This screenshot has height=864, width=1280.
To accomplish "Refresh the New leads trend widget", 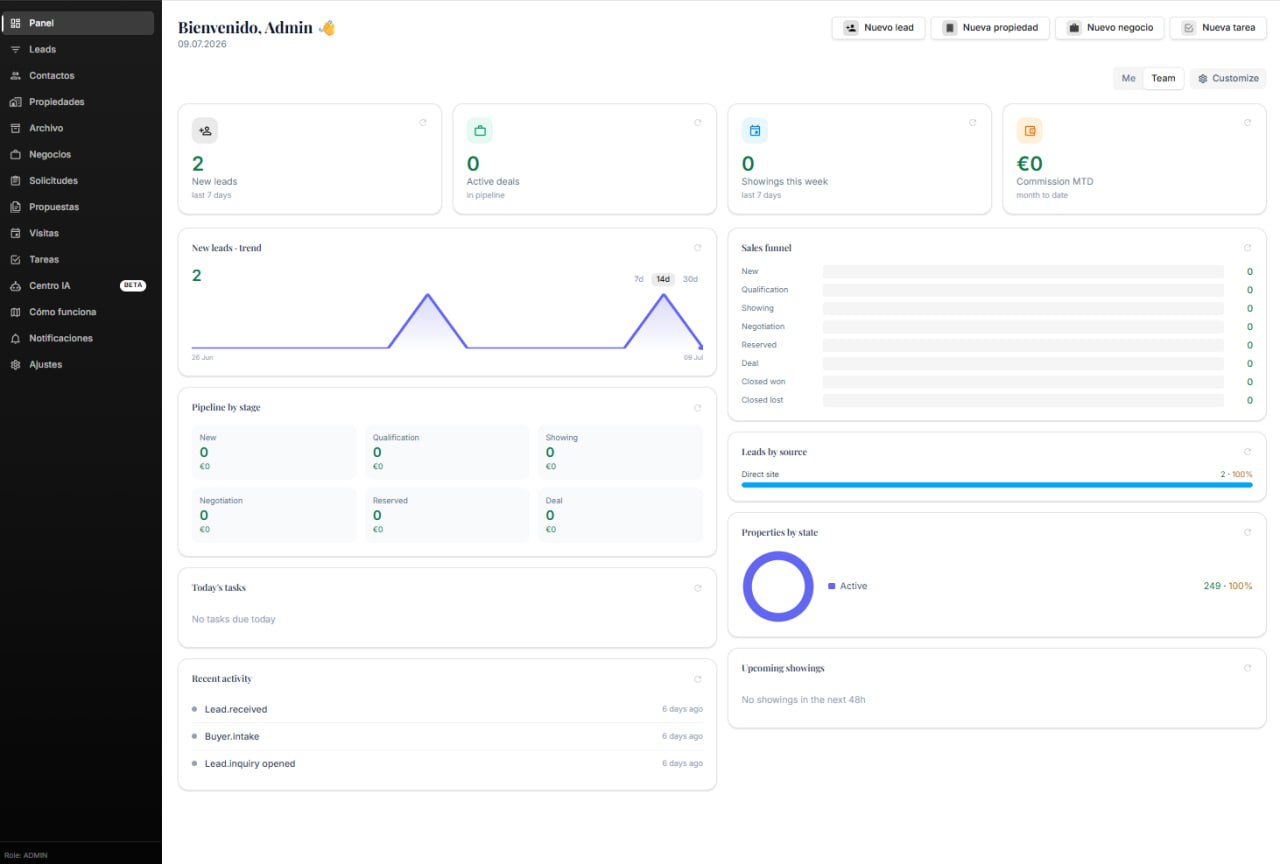I will pos(697,247).
